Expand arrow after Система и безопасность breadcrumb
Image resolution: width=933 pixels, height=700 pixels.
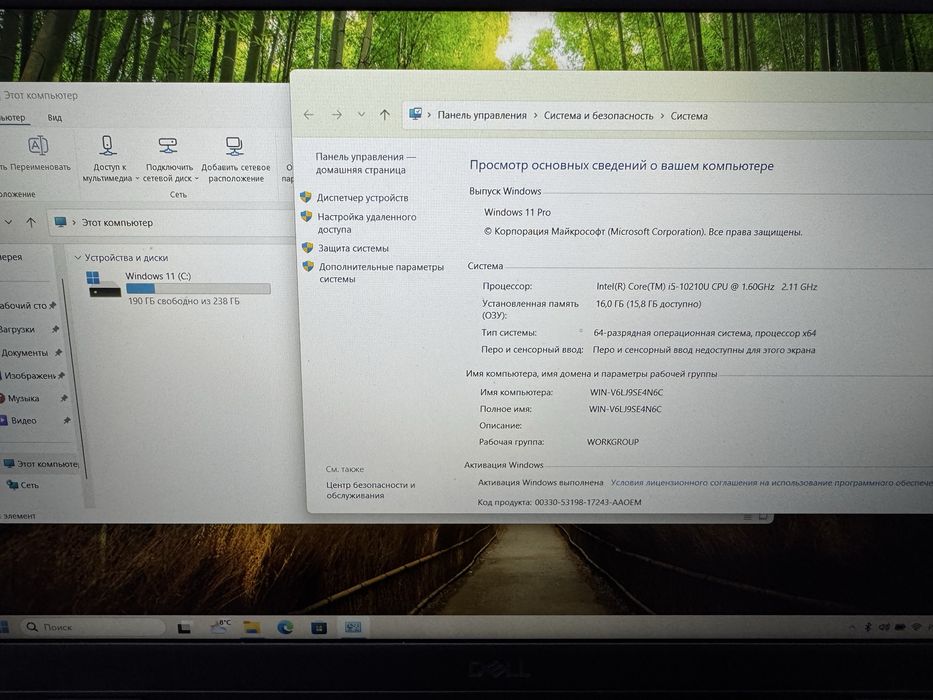(662, 115)
